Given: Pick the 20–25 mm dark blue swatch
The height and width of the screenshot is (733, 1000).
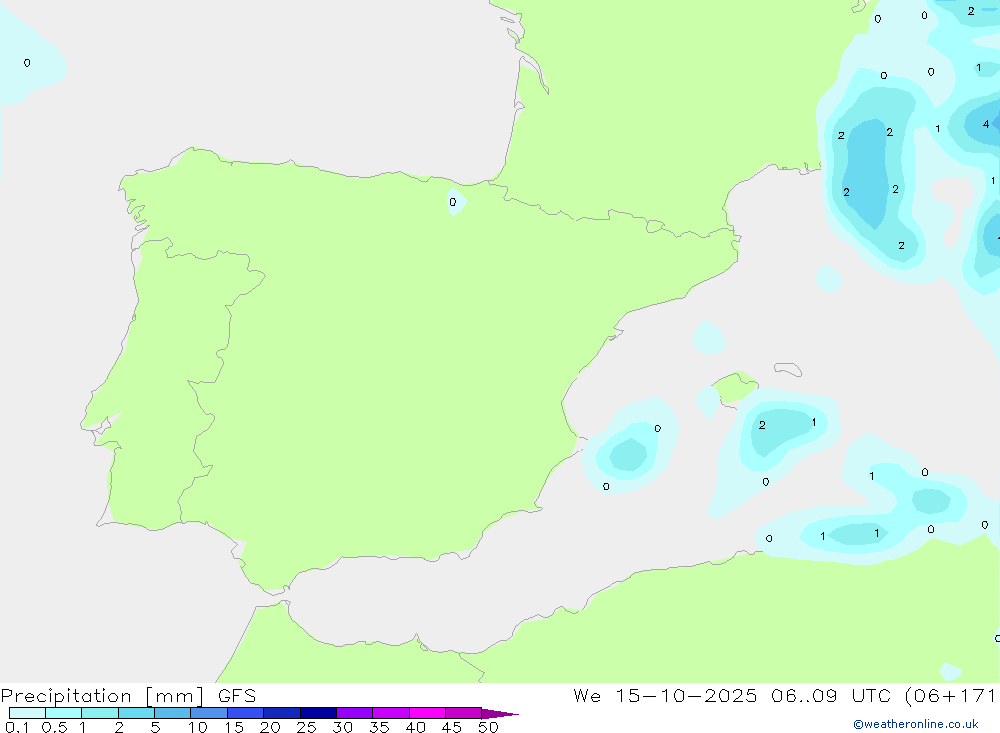Looking at the screenshot, I should [282, 713].
